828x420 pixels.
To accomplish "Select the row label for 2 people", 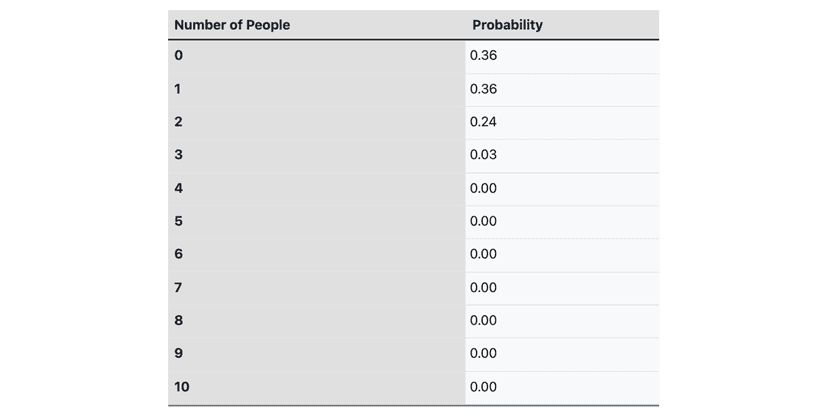I will [x=179, y=122].
